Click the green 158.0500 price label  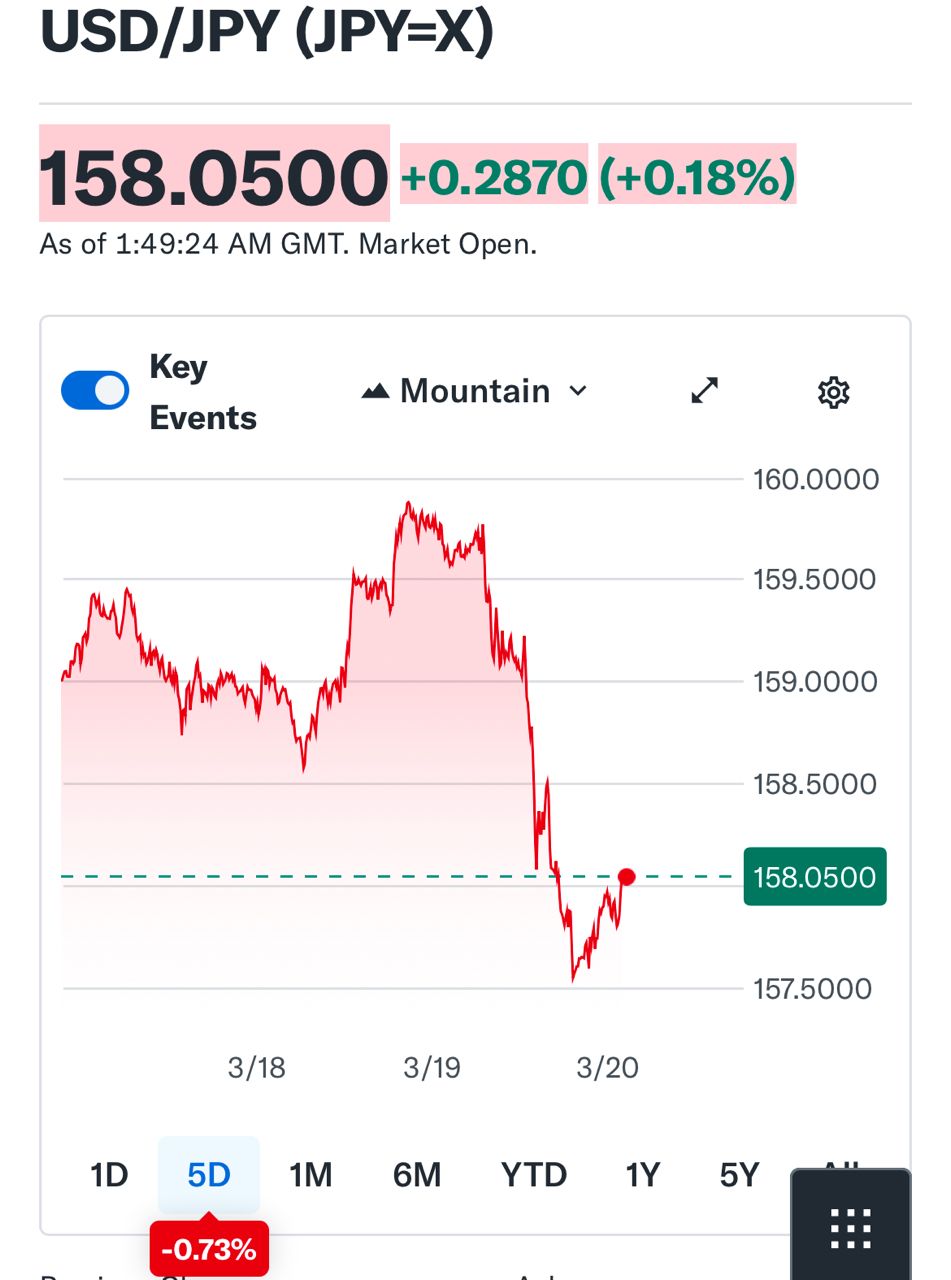pyautogui.click(x=814, y=877)
